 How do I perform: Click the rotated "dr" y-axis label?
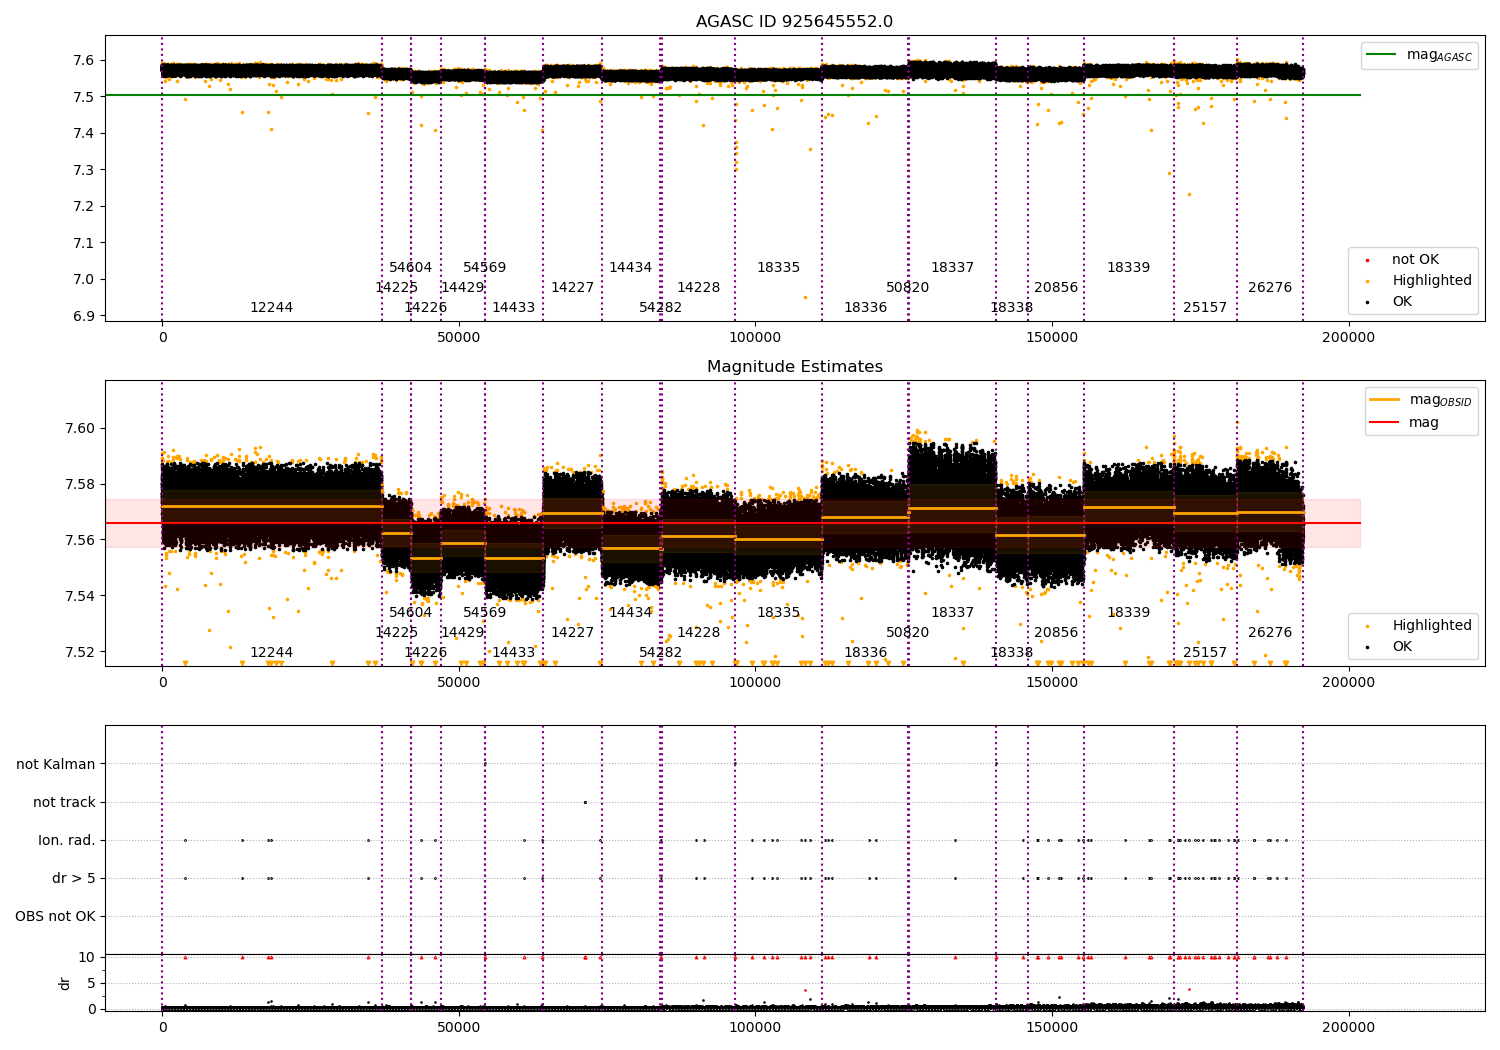[65, 983]
